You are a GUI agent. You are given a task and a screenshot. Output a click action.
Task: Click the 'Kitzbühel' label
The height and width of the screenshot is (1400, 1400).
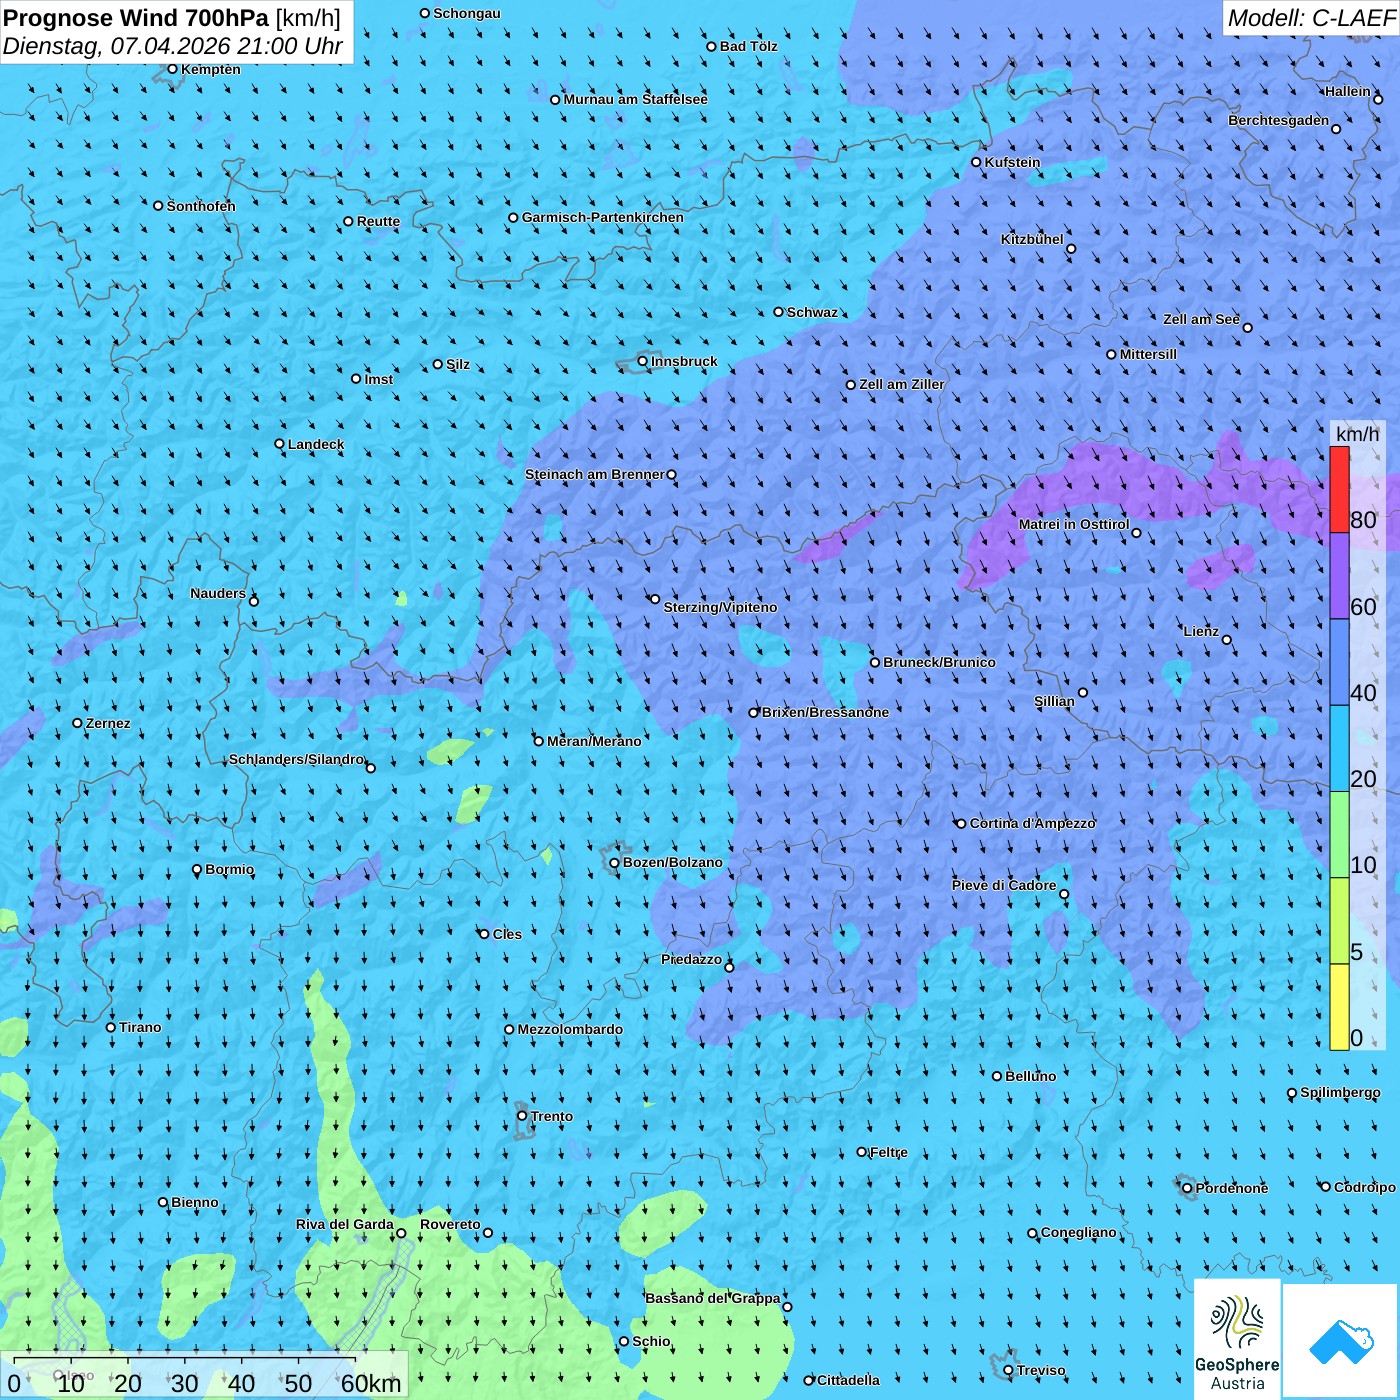pos(1032,239)
